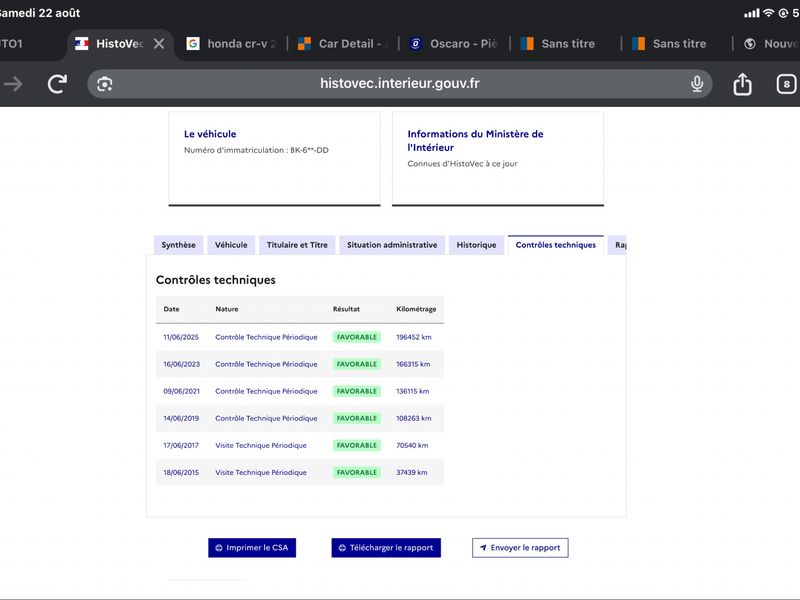Tap the Wi-Fi status icon
This screenshot has width=800, height=600.
(x=768, y=13)
